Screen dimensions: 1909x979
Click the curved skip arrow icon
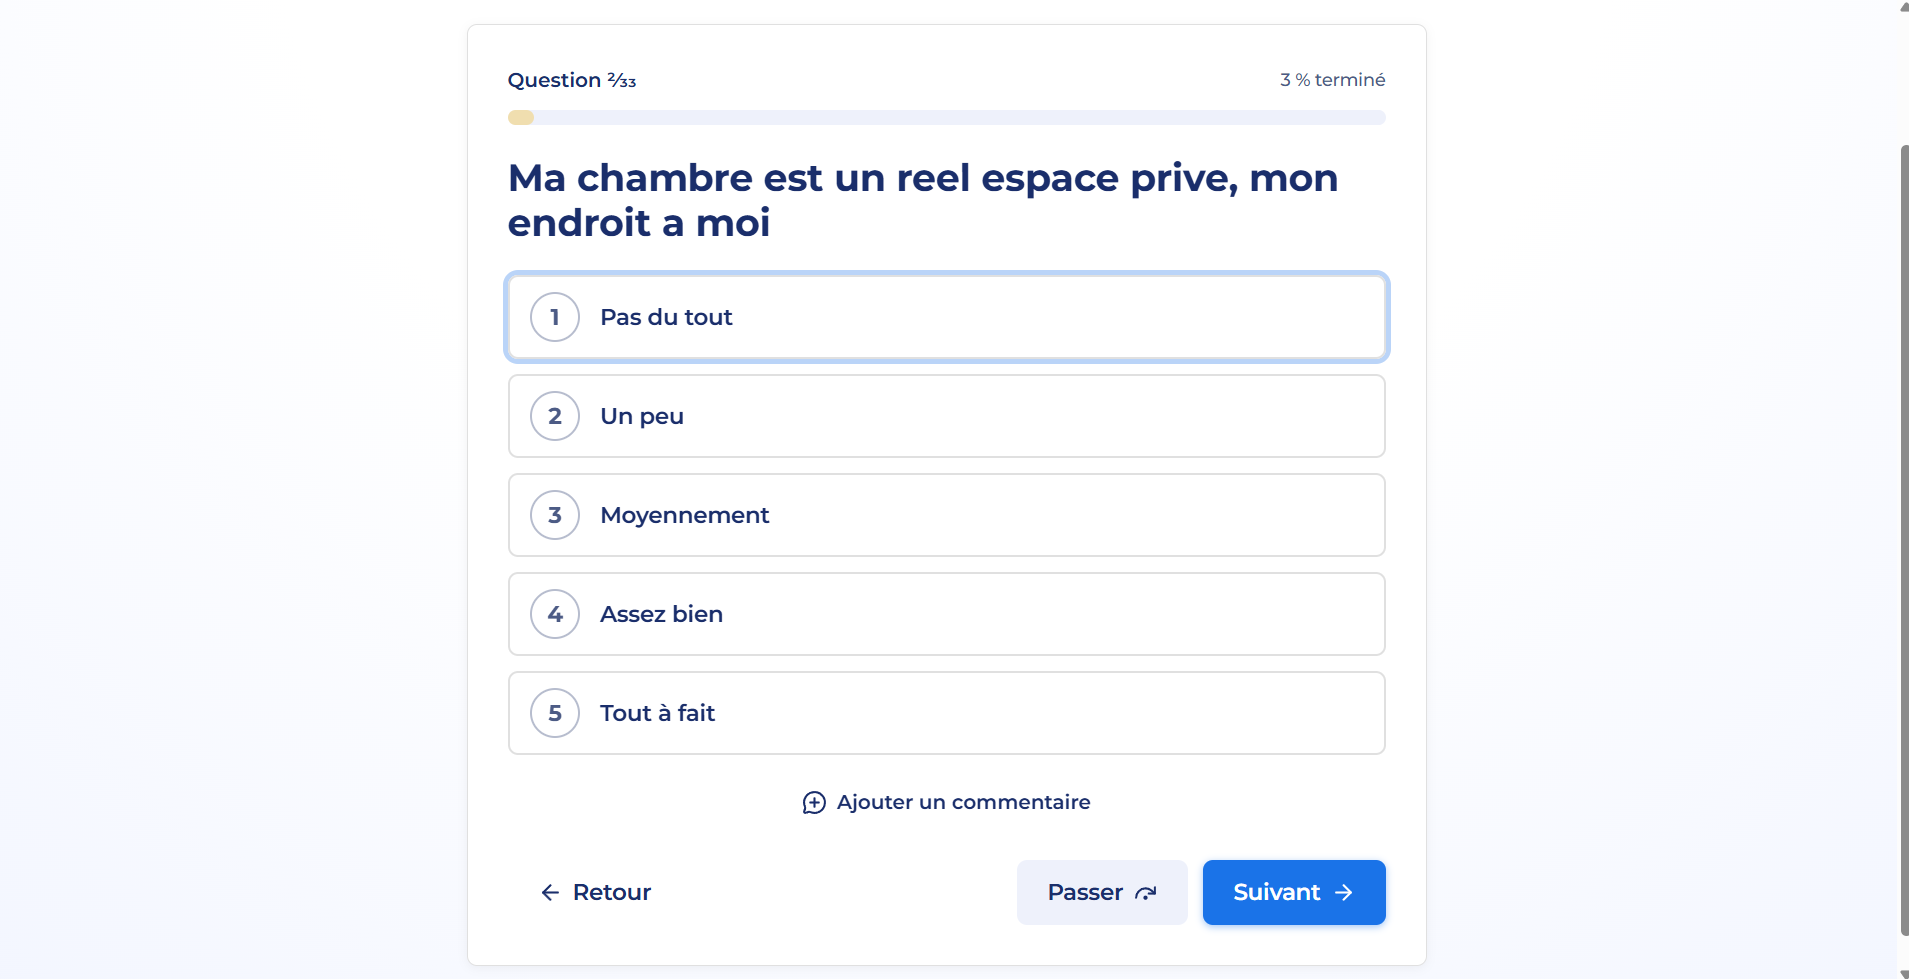coord(1146,893)
